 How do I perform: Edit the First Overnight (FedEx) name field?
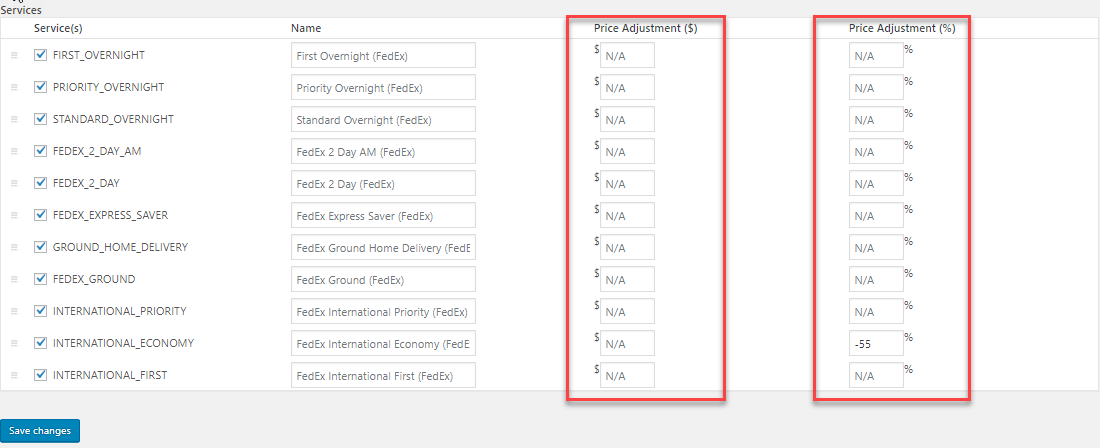click(x=383, y=55)
